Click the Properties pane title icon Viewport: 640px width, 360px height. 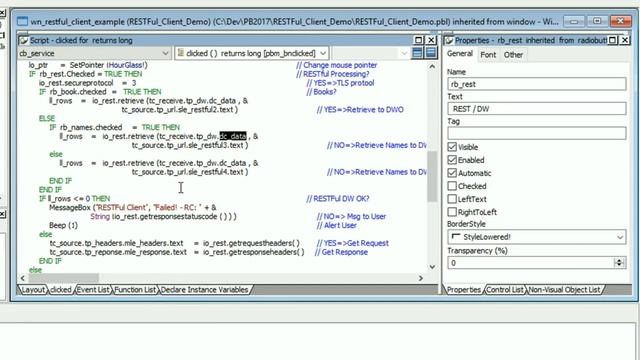click(449, 40)
